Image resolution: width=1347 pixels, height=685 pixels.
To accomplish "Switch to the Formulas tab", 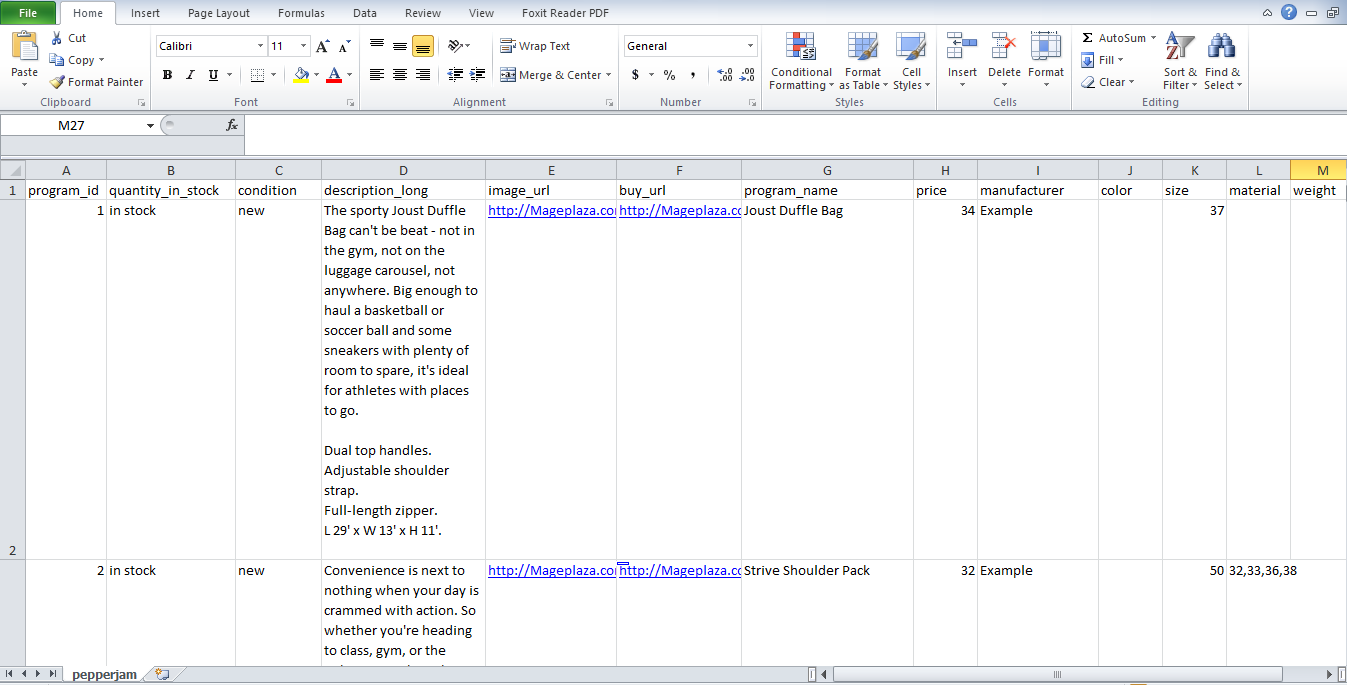I will [x=301, y=13].
